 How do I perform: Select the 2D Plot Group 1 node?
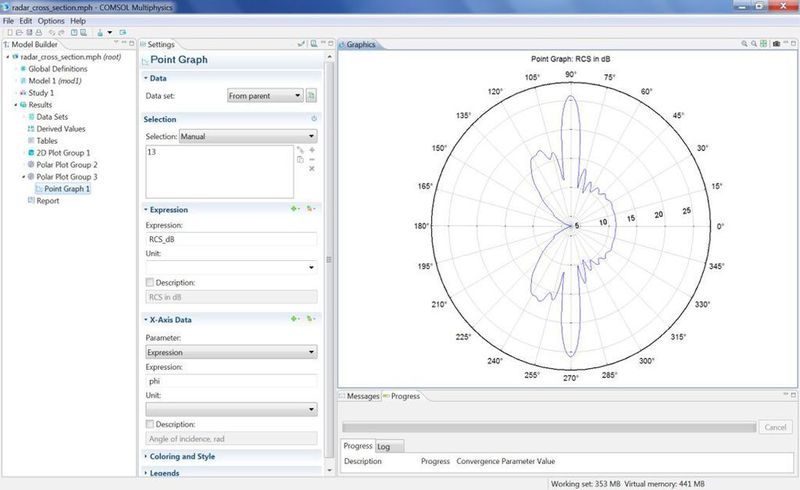click(63, 153)
